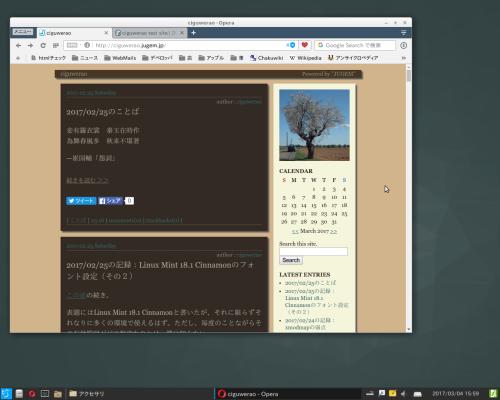This screenshot has width=500, height=400.
Task: Click the Google Search box
Action: click(355, 45)
